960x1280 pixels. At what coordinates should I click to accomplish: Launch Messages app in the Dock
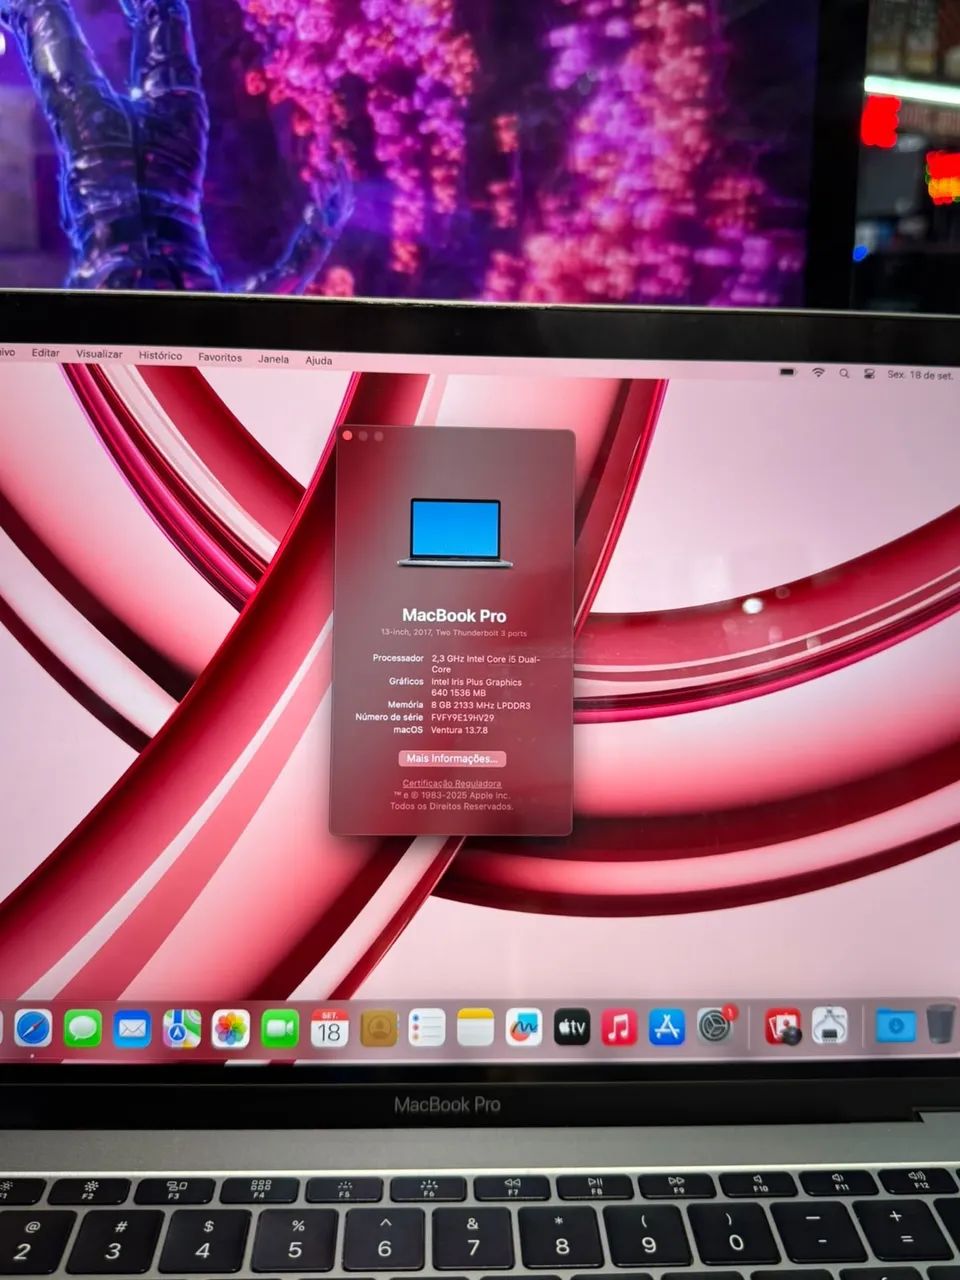click(83, 1028)
